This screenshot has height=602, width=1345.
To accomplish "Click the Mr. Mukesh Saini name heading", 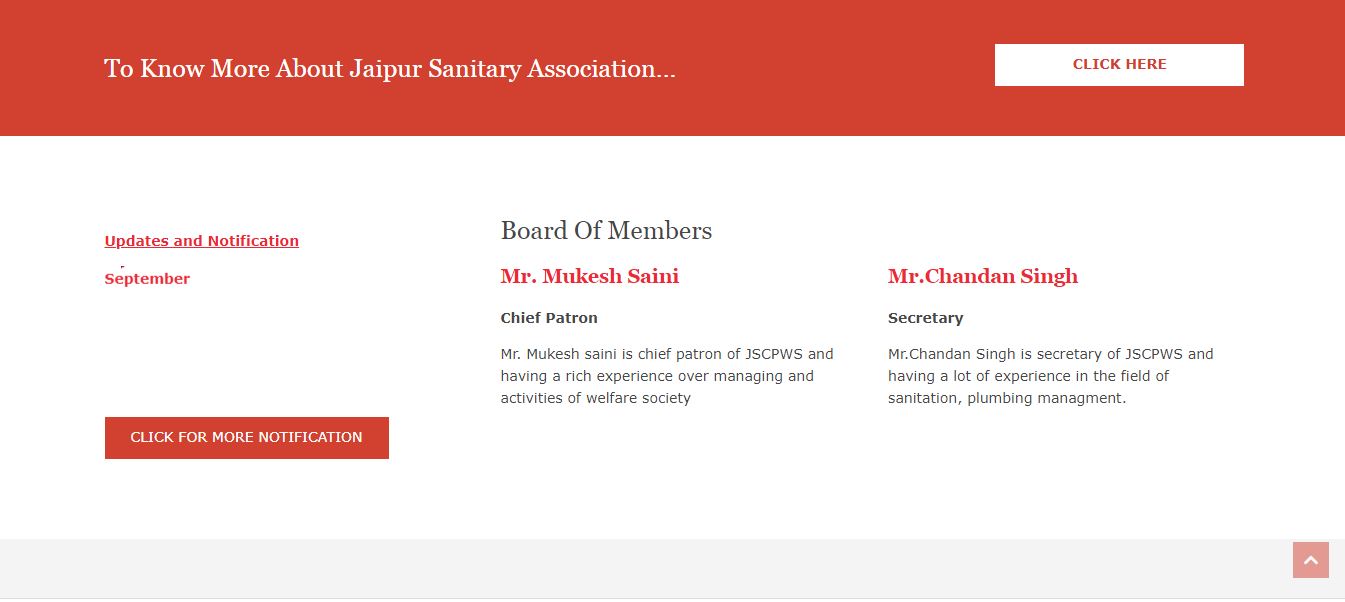I will click(x=589, y=277).
